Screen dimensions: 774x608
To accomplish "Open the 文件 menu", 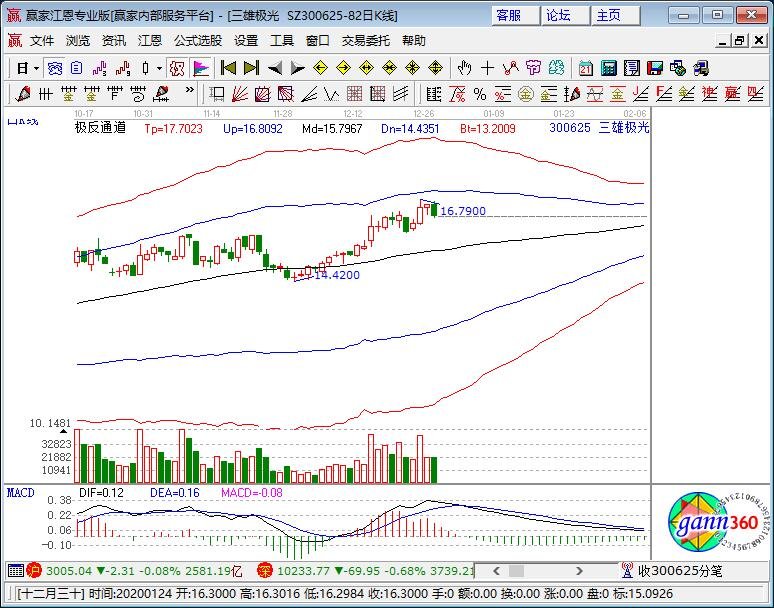I will pyautogui.click(x=41, y=40).
